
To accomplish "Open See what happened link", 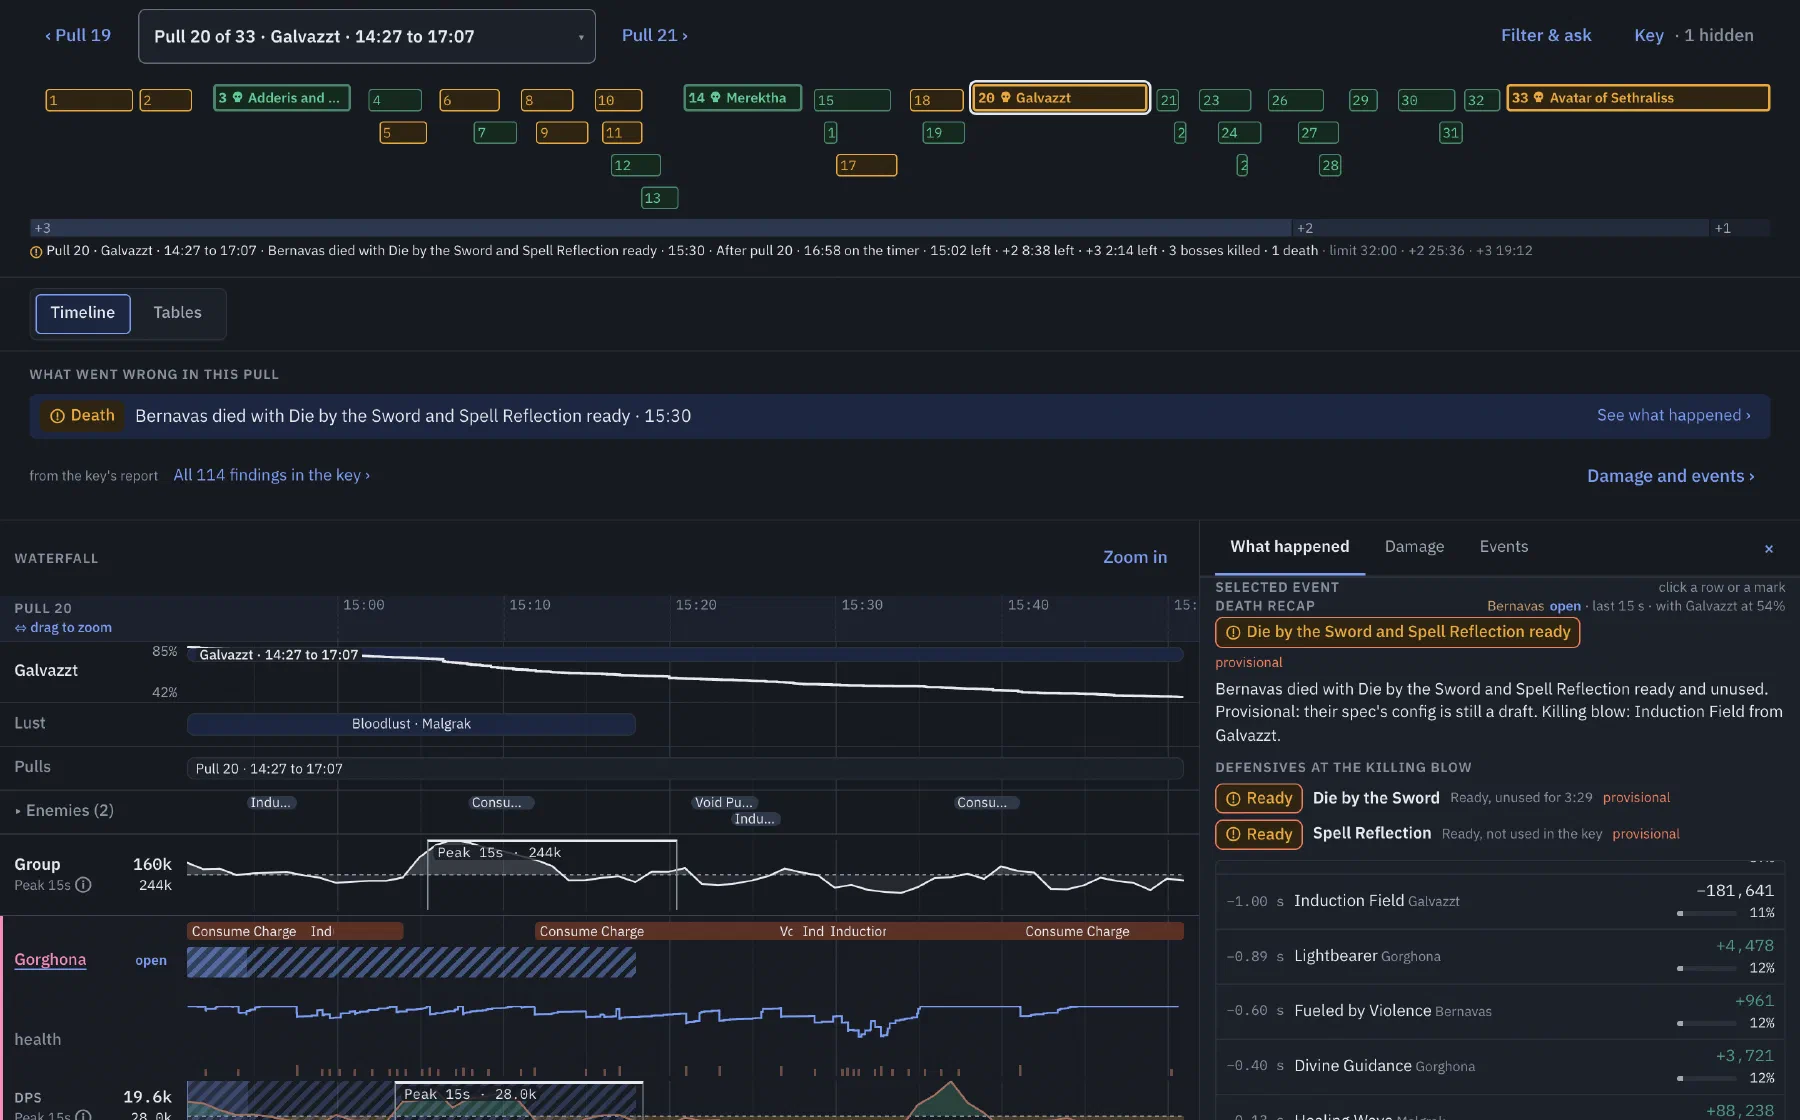I will (x=1673, y=416).
